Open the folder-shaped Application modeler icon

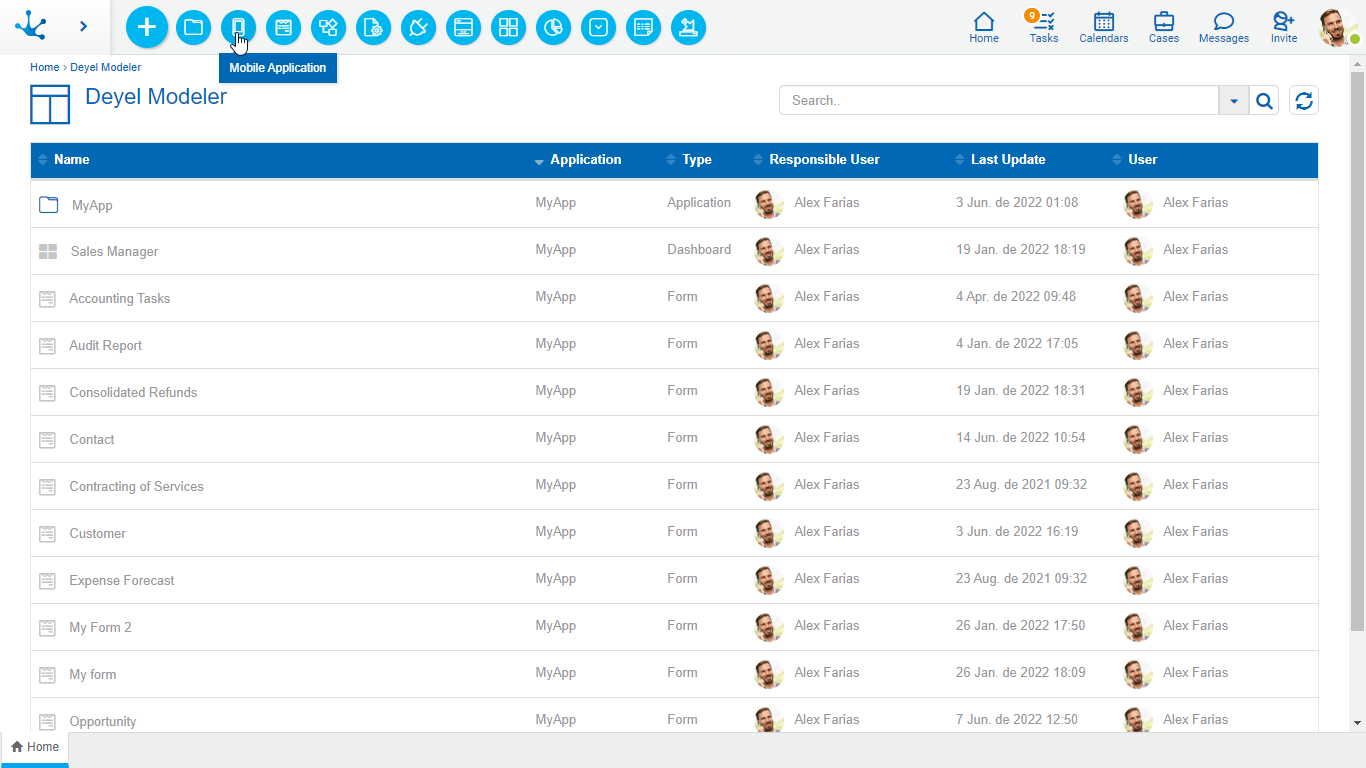tap(193, 28)
